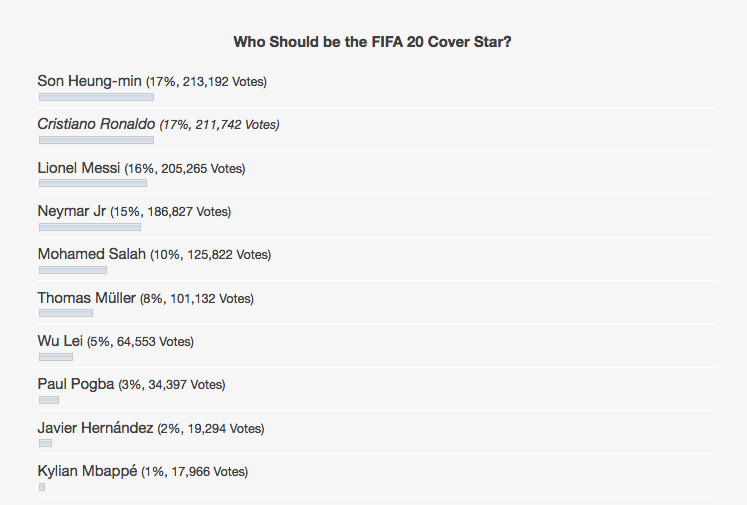747x505 pixels.
Task: Click Cristiano Ronaldo's vote percentage bar
Action: pyautogui.click(x=96, y=140)
